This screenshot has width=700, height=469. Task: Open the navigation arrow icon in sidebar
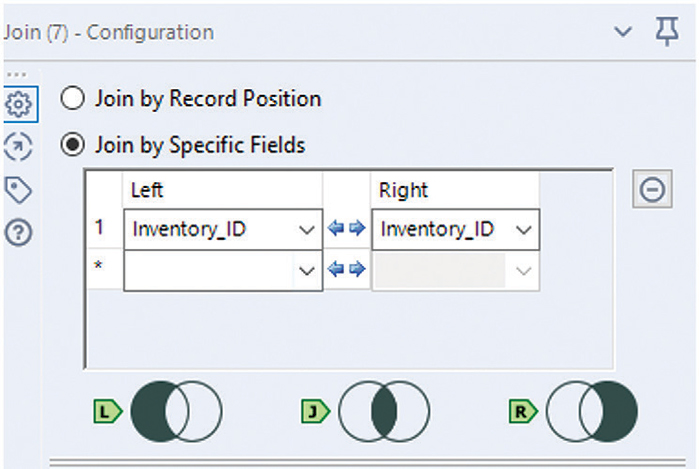click(x=17, y=147)
